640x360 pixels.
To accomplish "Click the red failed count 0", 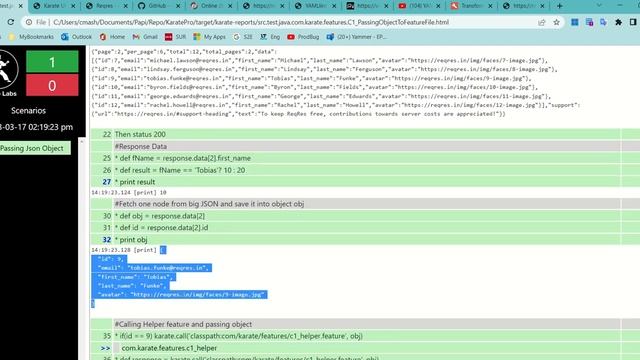I will coord(52,85).
